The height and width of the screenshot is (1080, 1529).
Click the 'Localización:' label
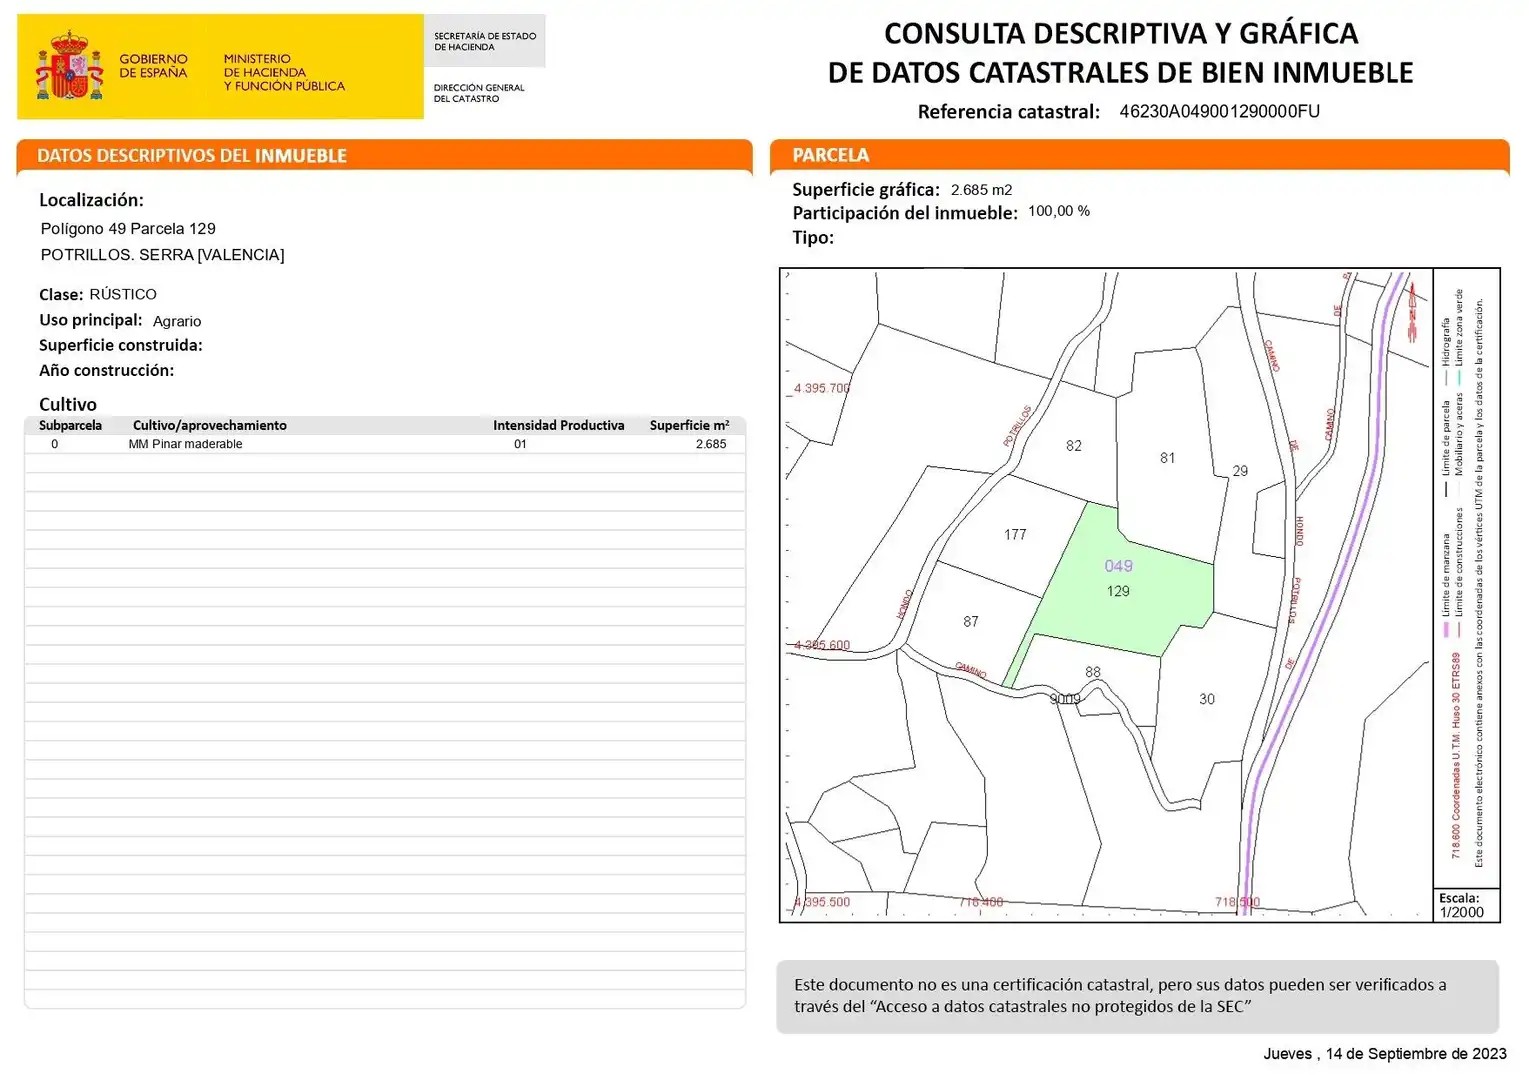pos(91,200)
